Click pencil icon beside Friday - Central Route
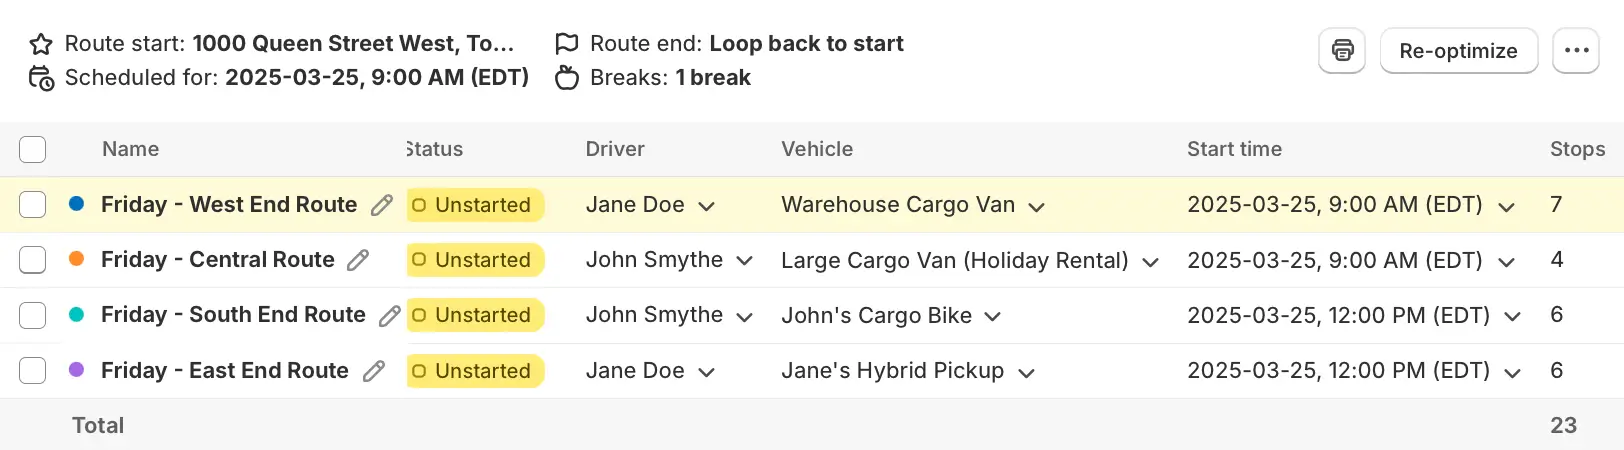Screen dimensions: 1624x450 pos(358,260)
